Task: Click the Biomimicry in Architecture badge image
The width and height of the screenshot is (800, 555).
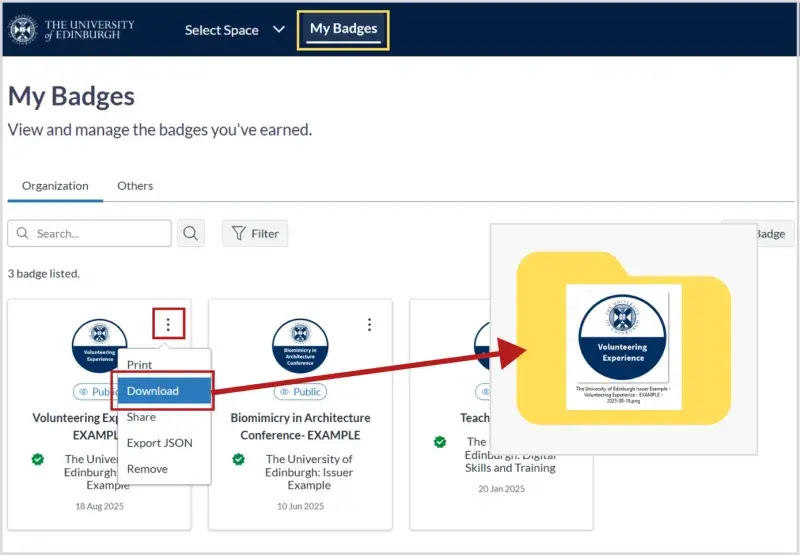Action: (301, 346)
